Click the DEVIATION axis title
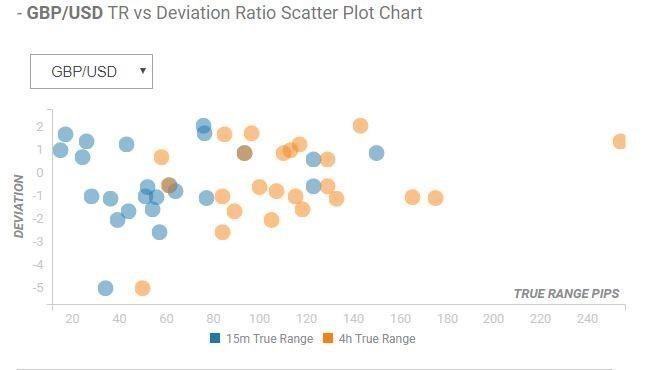The image size is (650, 370). pyautogui.click(x=19, y=206)
